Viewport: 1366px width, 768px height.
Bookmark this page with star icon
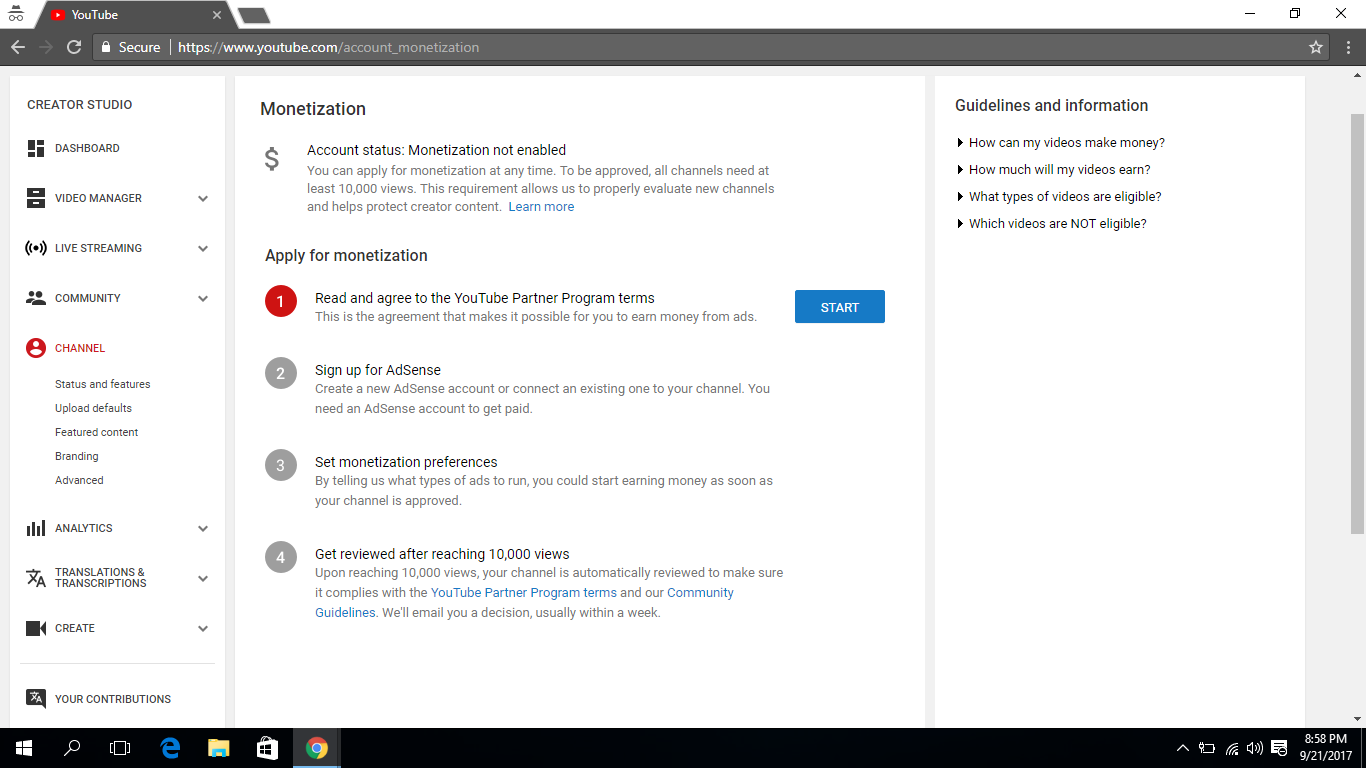[1316, 47]
